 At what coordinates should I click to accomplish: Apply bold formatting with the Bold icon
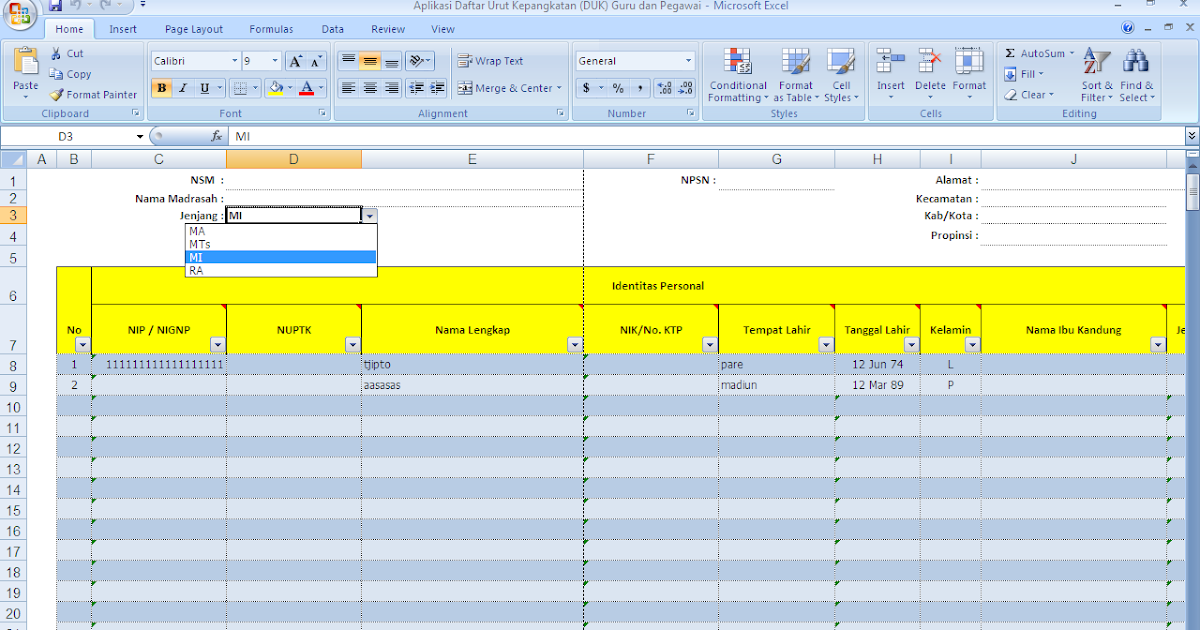coord(161,88)
